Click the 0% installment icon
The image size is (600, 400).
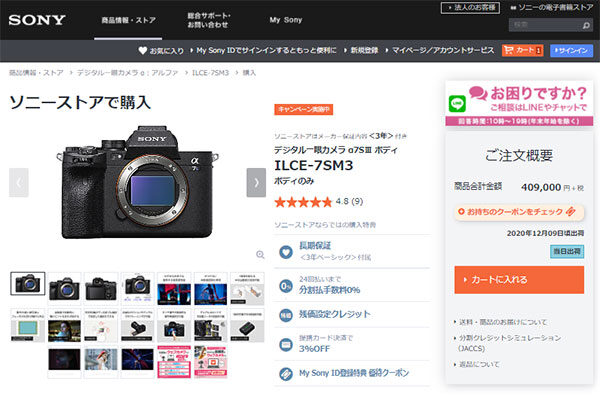pyautogui.click(x=285, y=286)
